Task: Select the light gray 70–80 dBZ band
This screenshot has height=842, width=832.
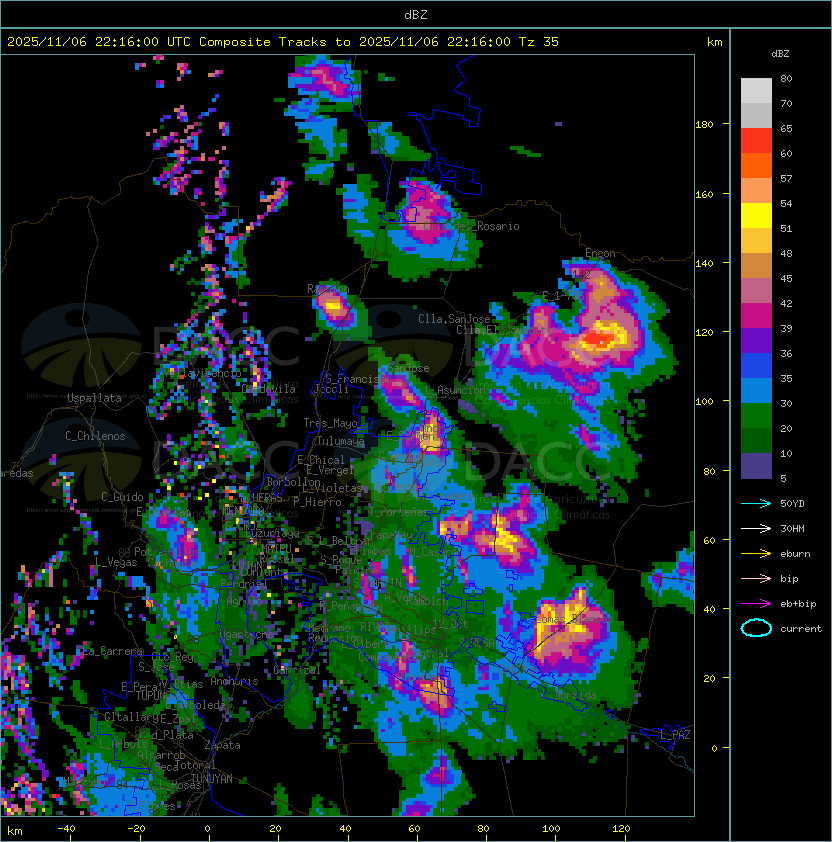Action: click(756, 91)
